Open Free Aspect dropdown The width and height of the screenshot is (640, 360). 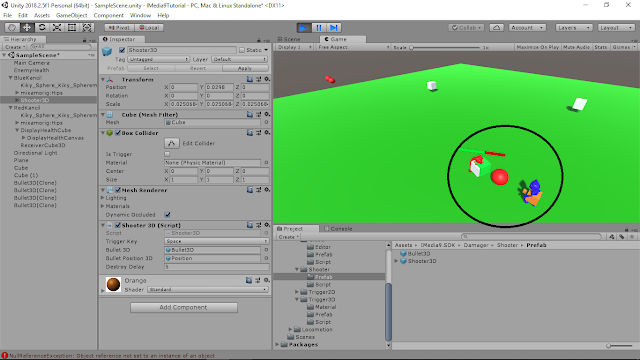353,47
